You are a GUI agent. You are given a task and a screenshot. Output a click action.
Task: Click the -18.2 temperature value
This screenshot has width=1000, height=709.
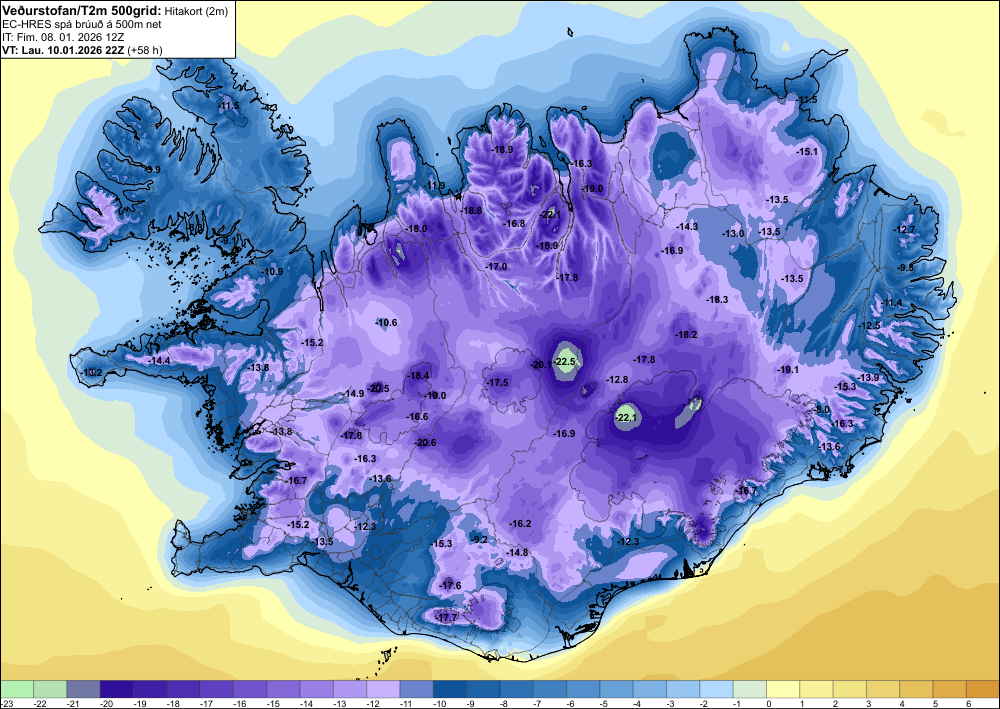(x=686, y=334)
